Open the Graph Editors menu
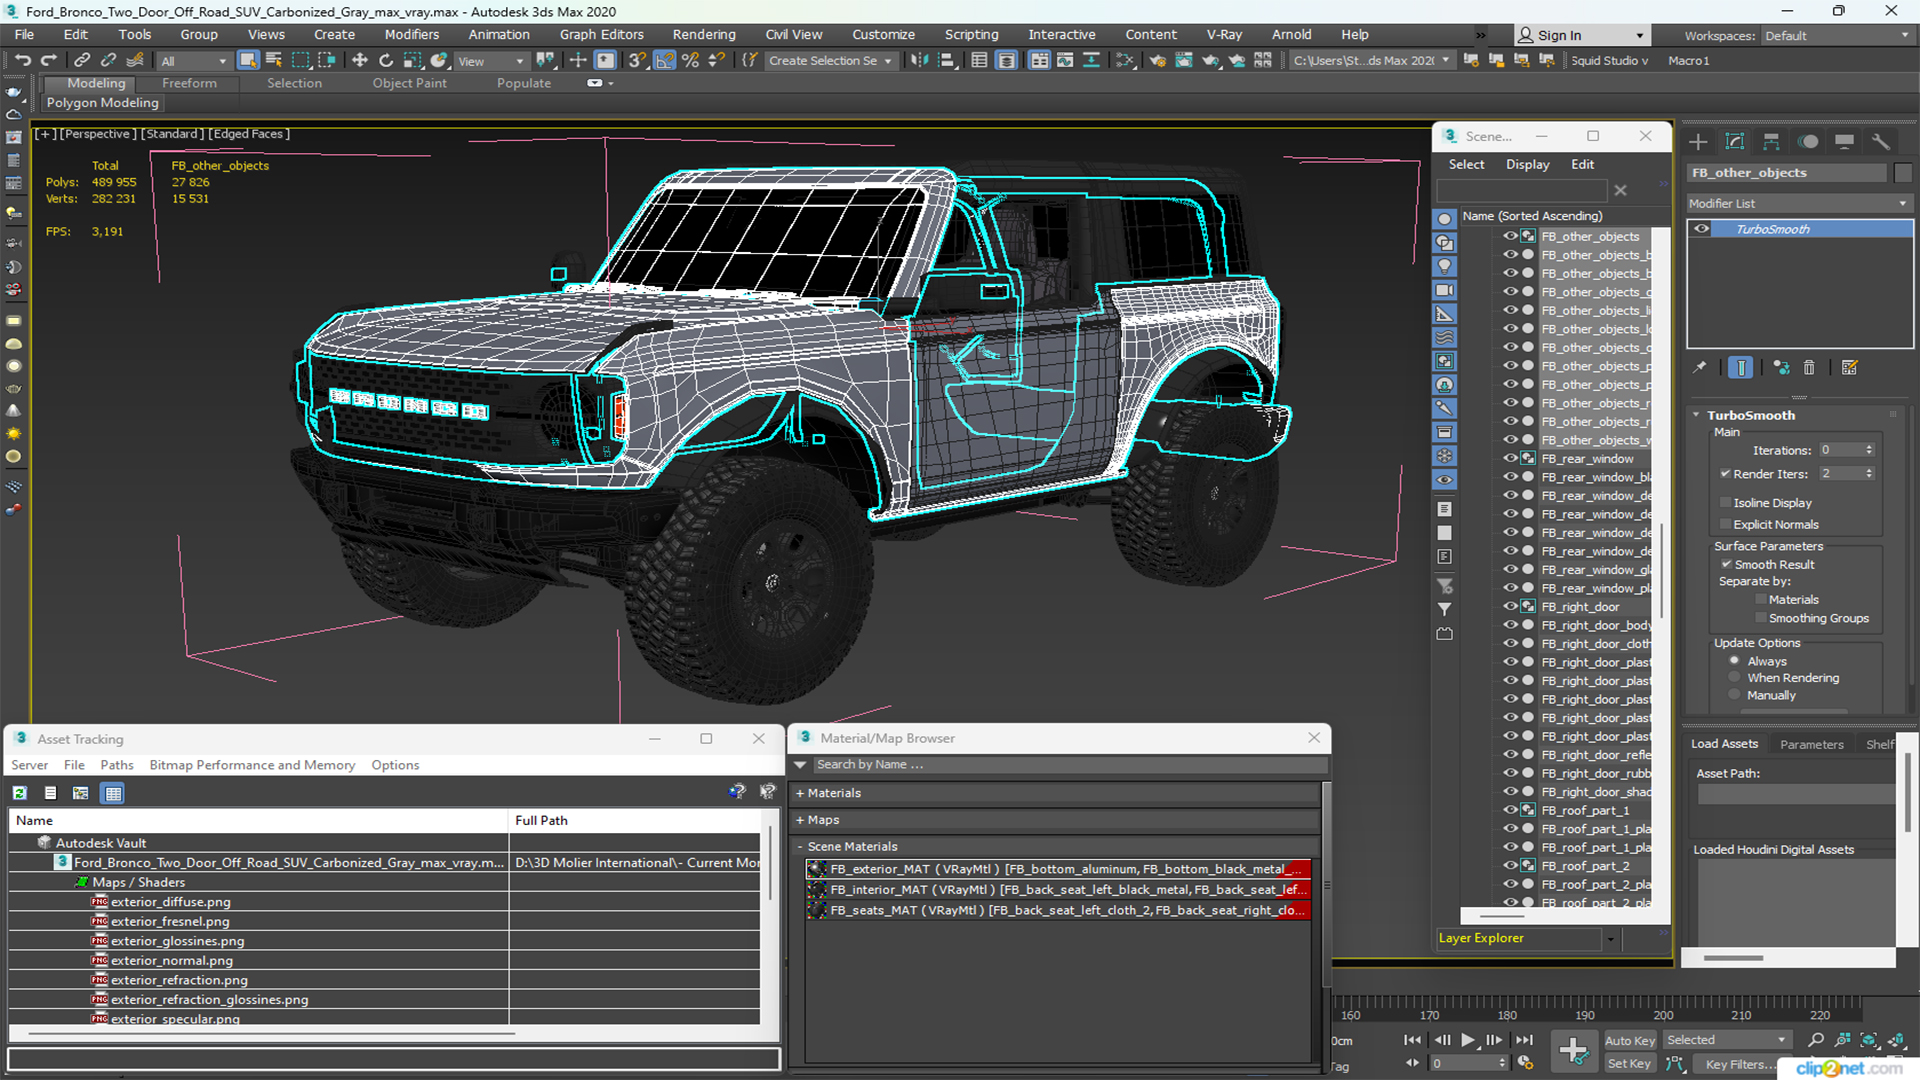 (601, 34)
